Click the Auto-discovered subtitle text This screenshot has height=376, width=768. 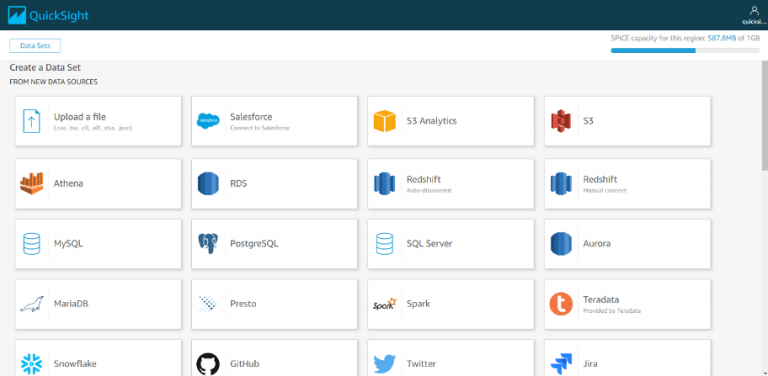[x=429, y=190]
